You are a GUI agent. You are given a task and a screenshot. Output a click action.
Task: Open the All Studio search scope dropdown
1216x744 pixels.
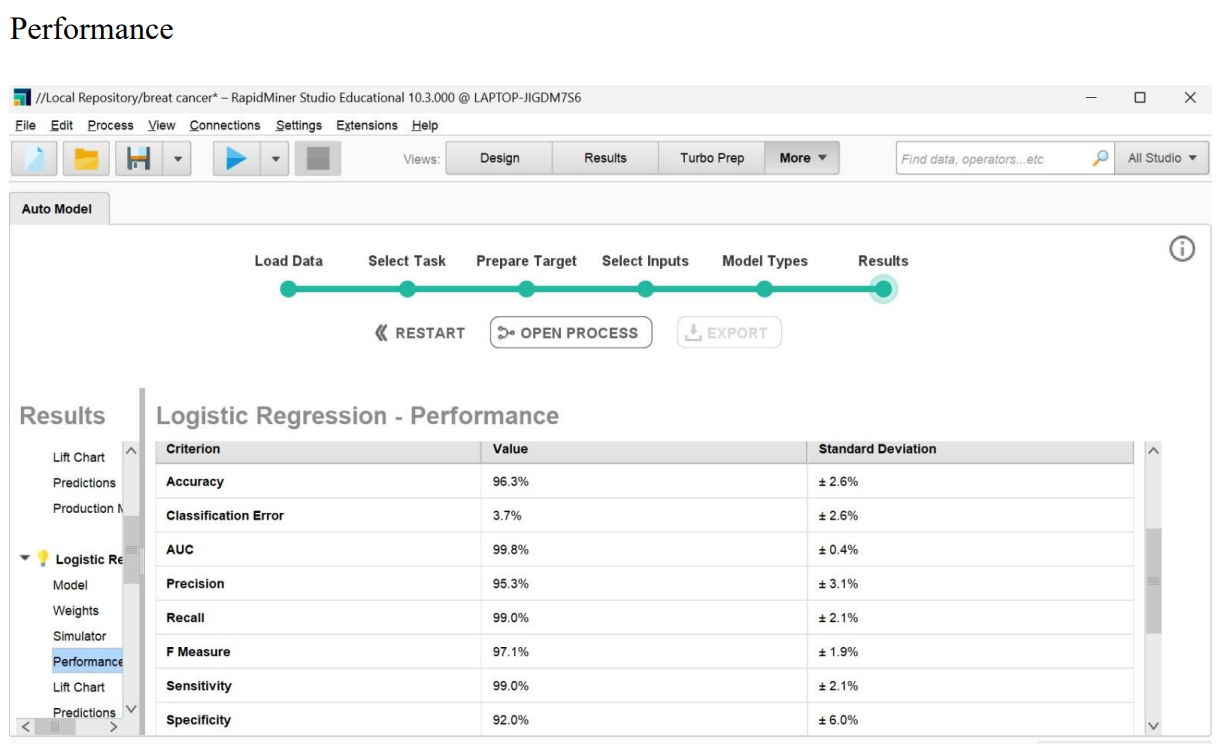(1161, 158)
